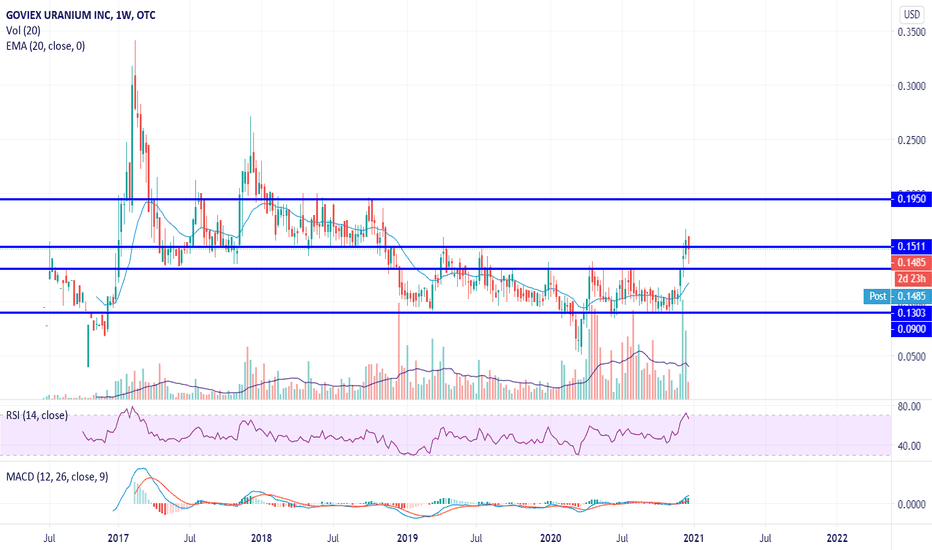Screen dimensions: 932x550
Task: Click the 2017 label on time axis
Action: (x=118, y=538)
